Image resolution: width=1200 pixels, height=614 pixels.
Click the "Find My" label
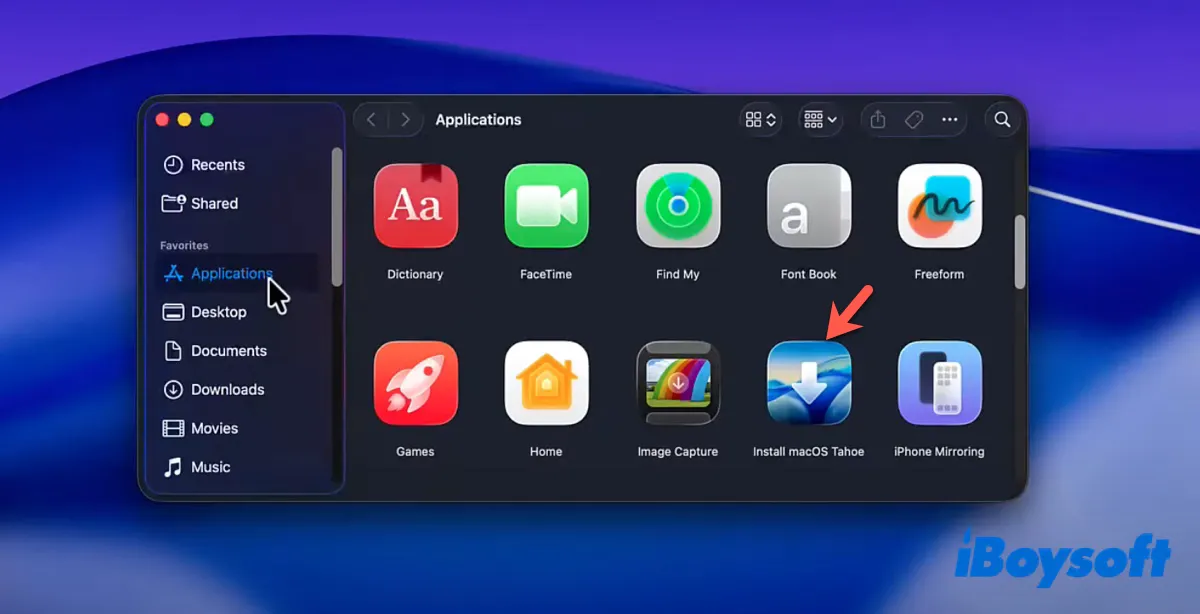pos(678,274)
